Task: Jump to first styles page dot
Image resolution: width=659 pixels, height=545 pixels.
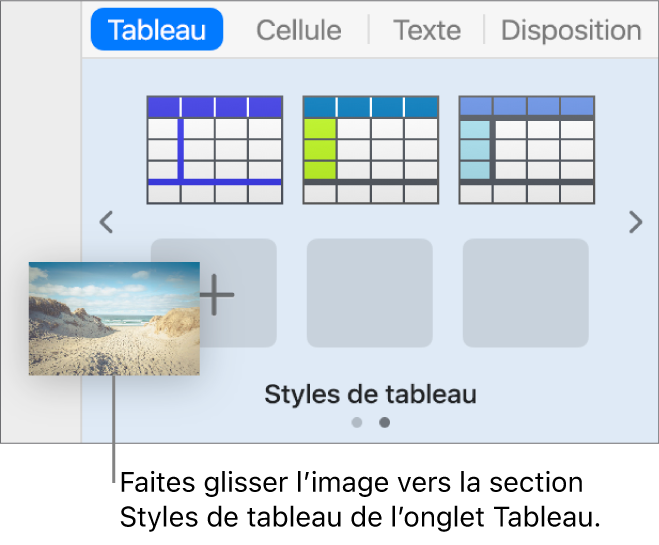Action: [x=357, y=422]
